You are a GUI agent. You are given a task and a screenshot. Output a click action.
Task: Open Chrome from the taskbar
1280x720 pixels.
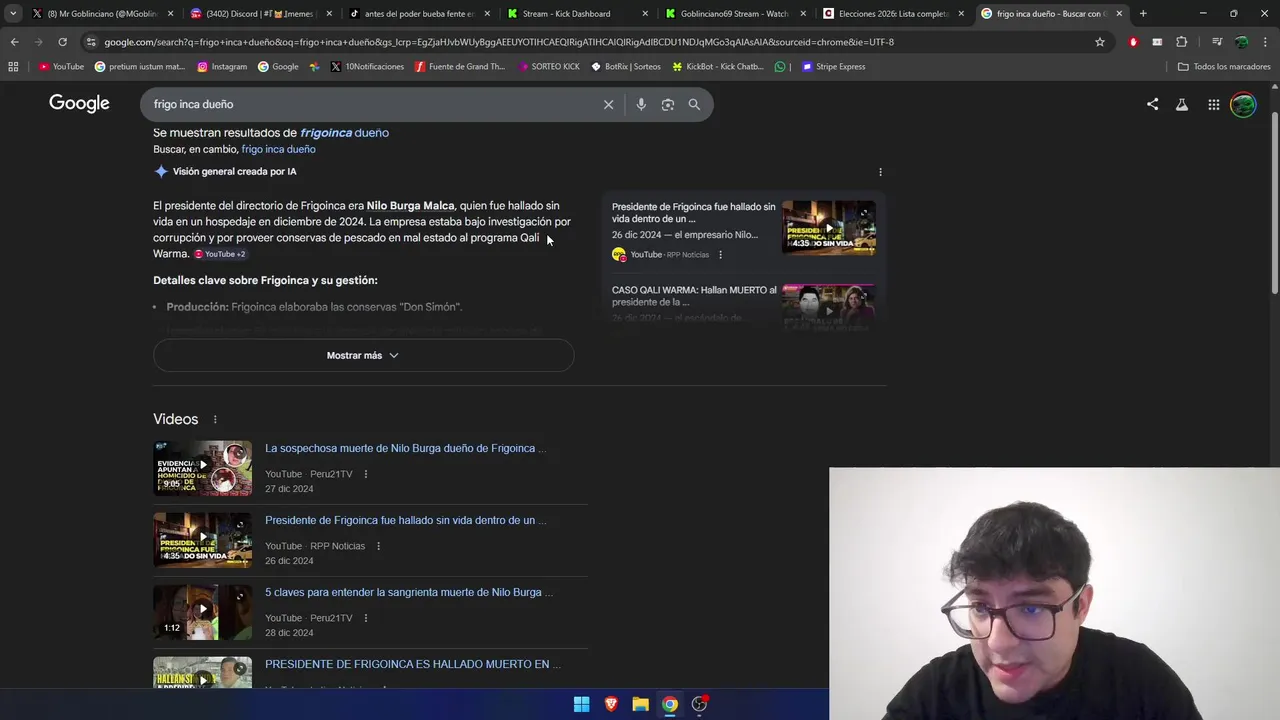pyautogui.click(x=670, y=704)
